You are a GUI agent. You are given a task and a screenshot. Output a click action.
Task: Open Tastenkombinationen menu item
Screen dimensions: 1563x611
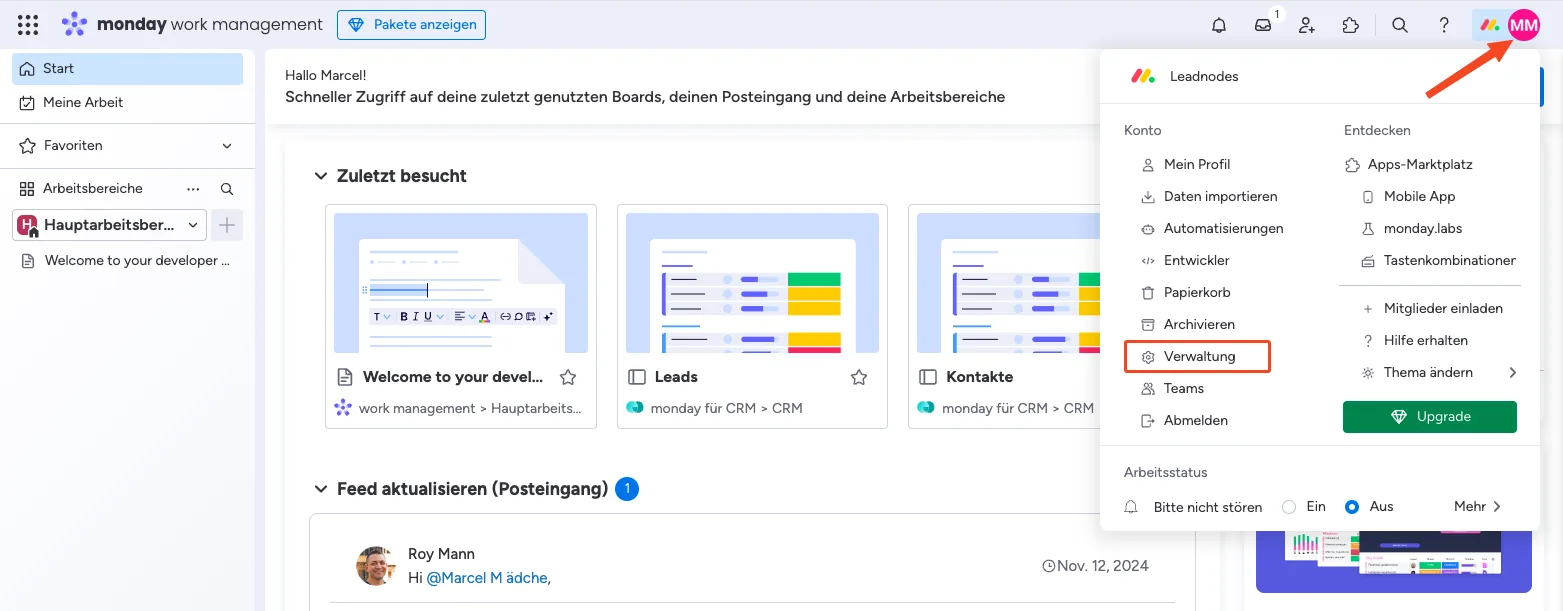point(1438,260)
